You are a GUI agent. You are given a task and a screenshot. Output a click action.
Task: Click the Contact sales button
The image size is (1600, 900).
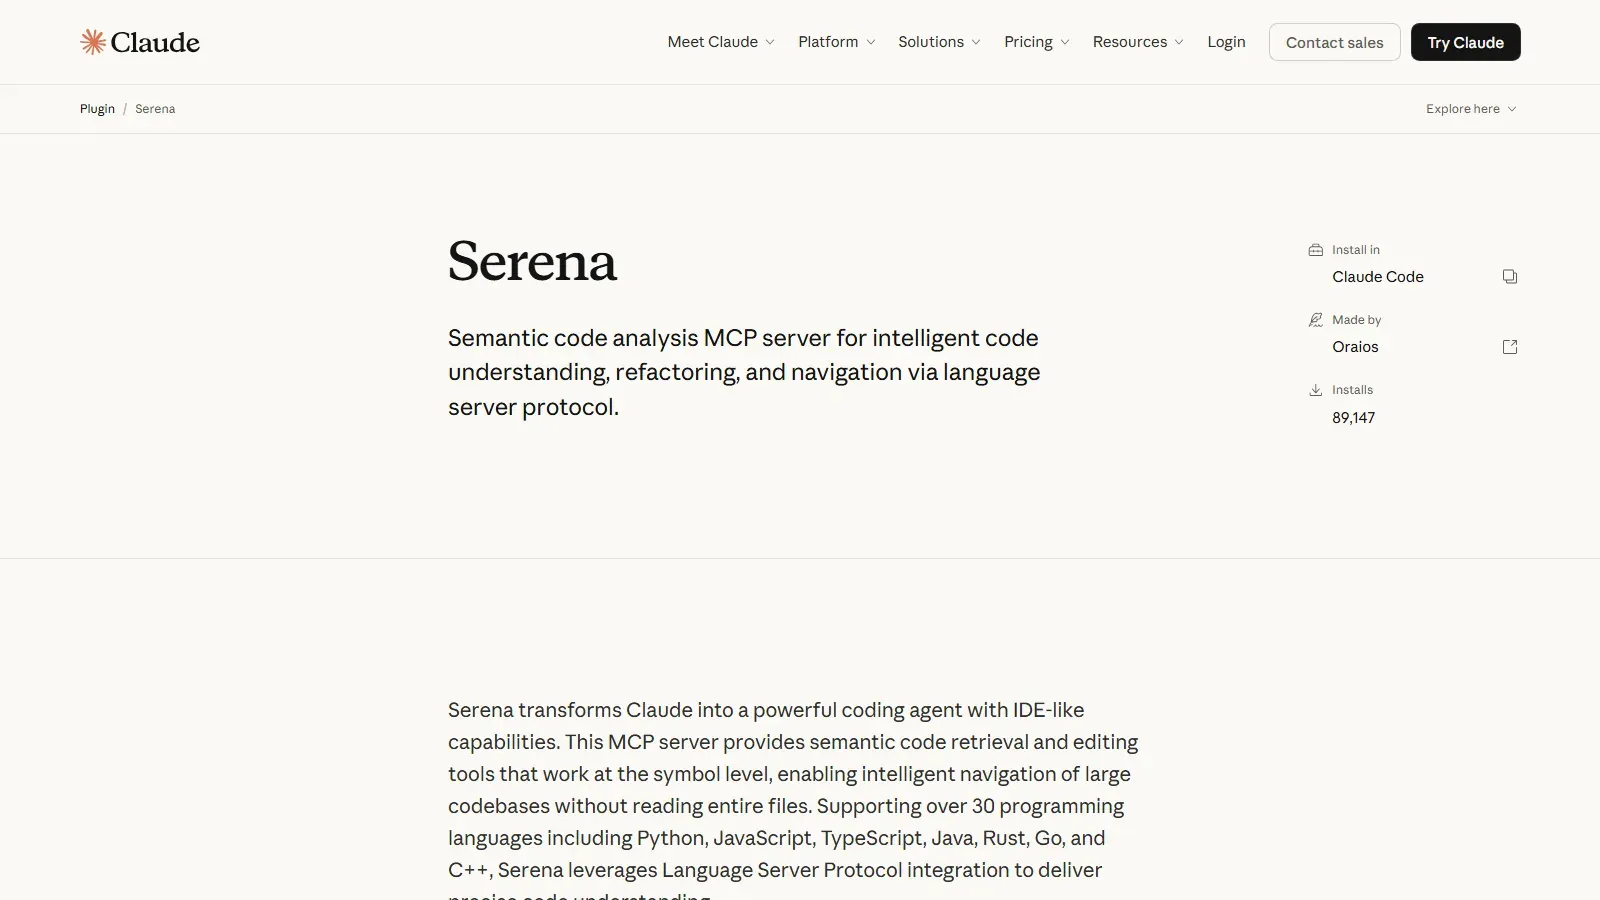pos(1335,42)
